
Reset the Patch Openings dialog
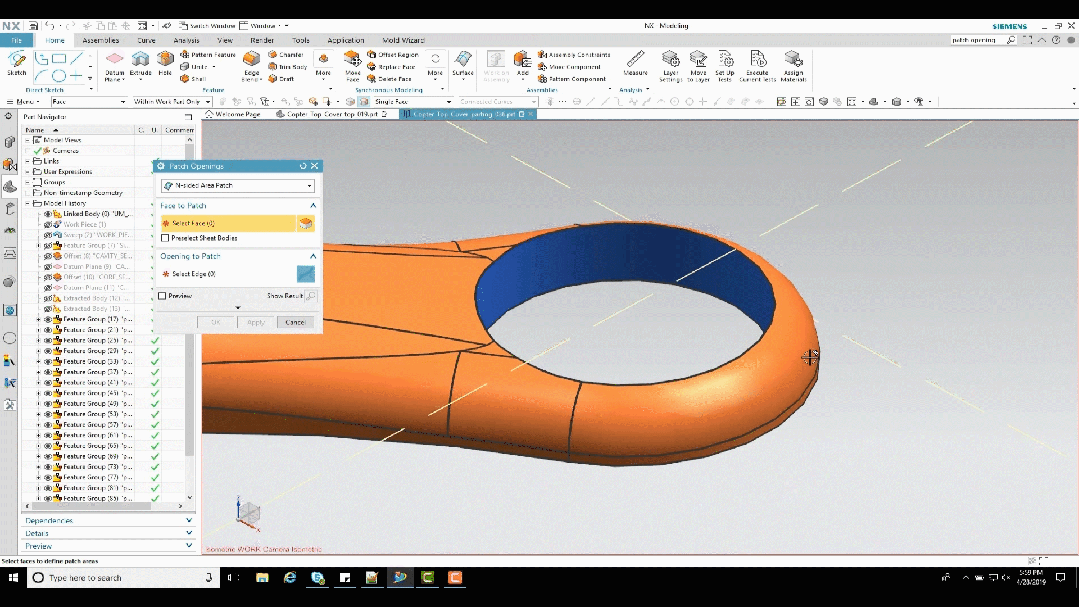click(x=303, y=166)
